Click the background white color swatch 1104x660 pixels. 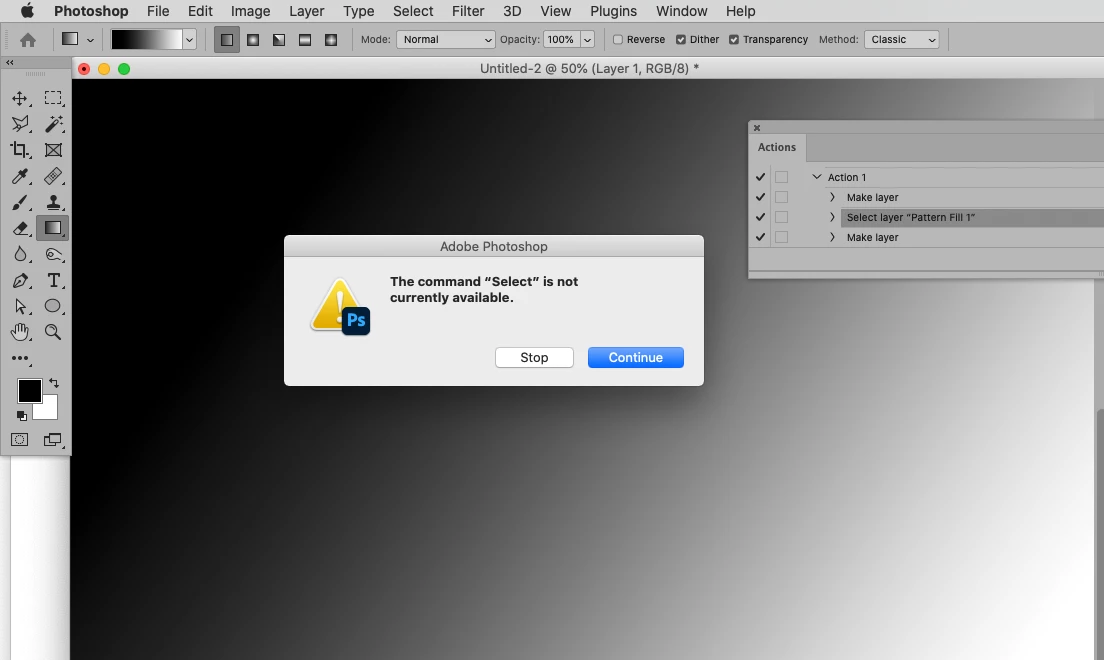pyautogui.click(x=48, y=409)
